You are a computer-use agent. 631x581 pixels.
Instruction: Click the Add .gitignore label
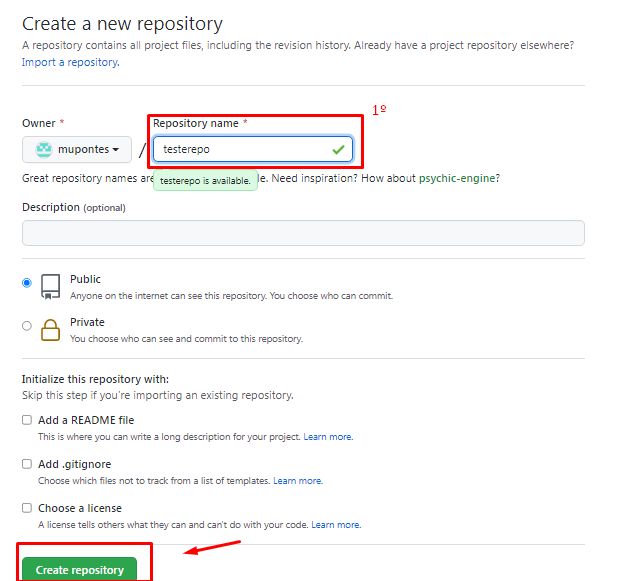[74, 464]
